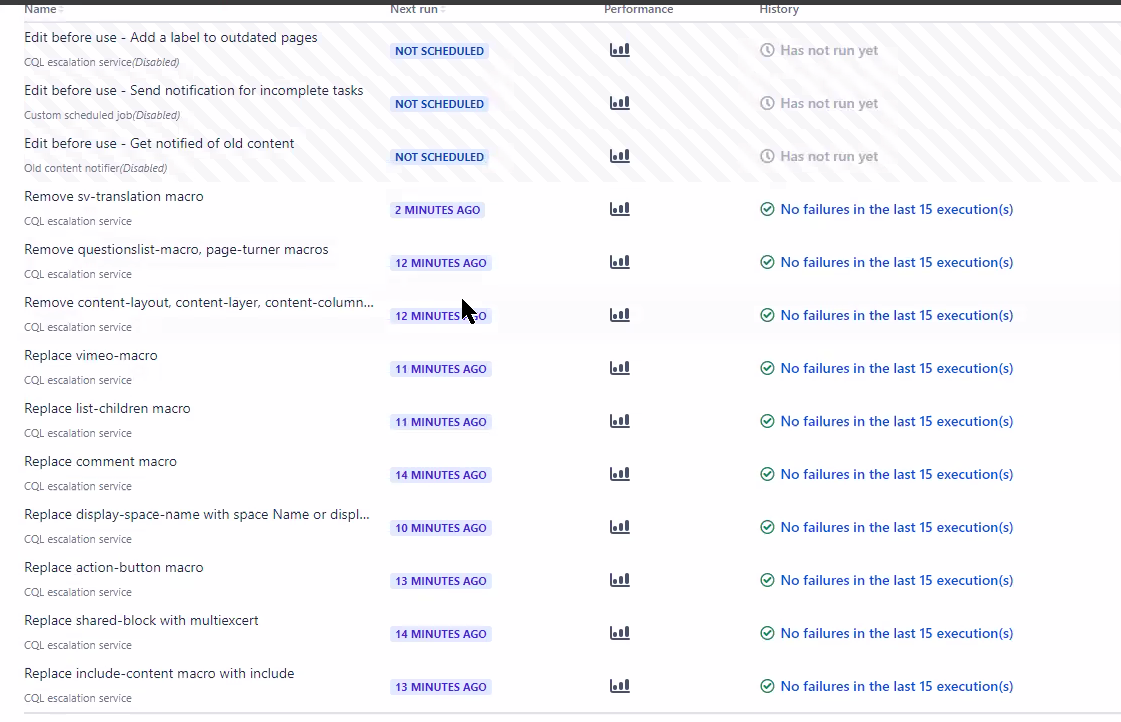Open performance chart for Replace display-space-name job
The image size is (1121, 722).
[x=619, y=526]
